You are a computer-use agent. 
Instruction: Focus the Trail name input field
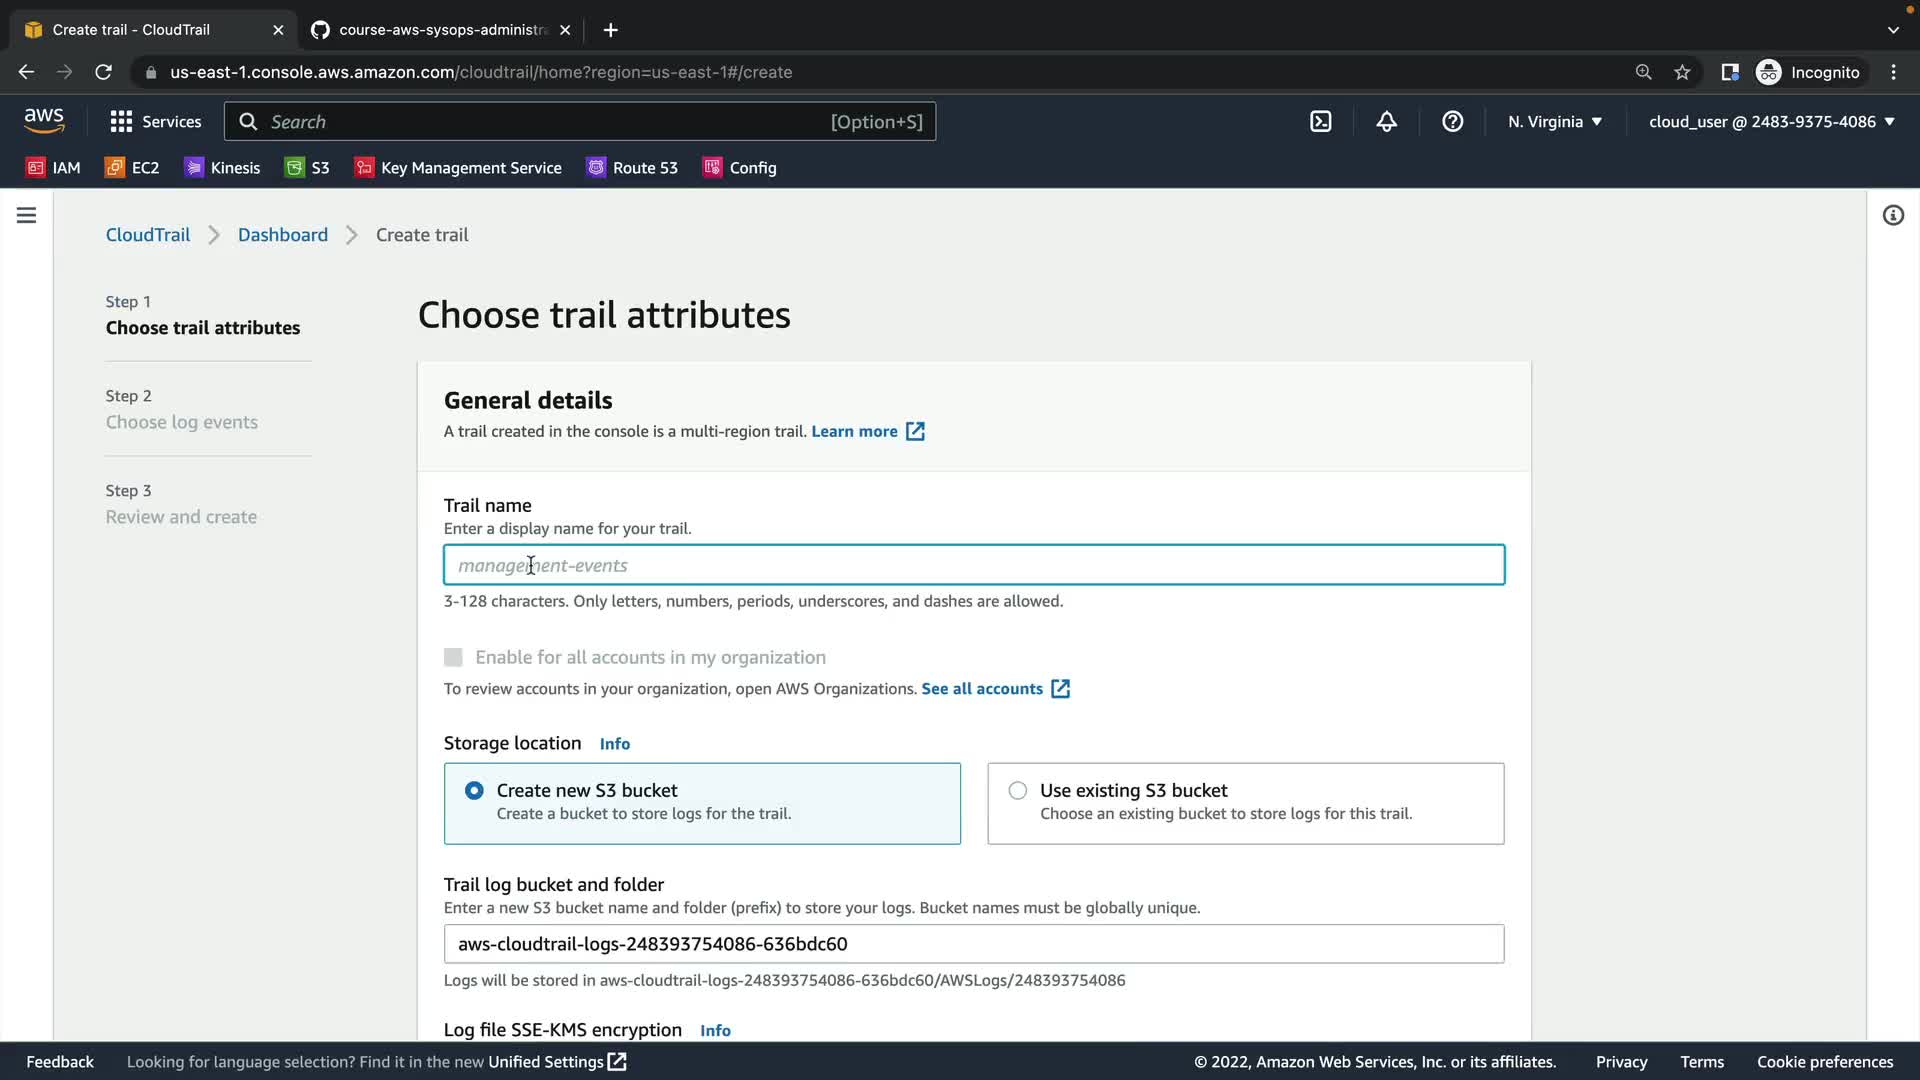pos(973,565)
